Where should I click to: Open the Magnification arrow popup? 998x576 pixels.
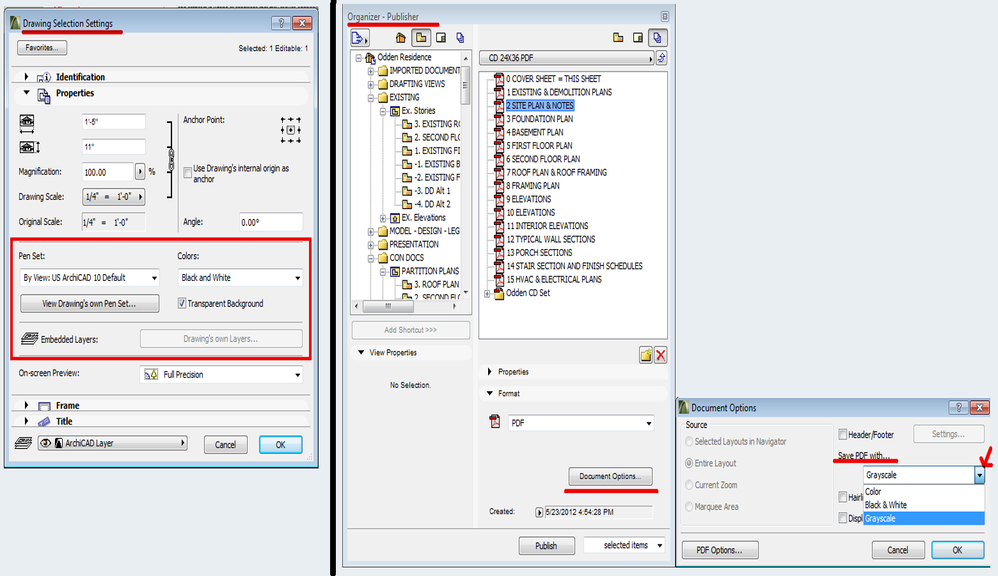(x=140, y=172)
